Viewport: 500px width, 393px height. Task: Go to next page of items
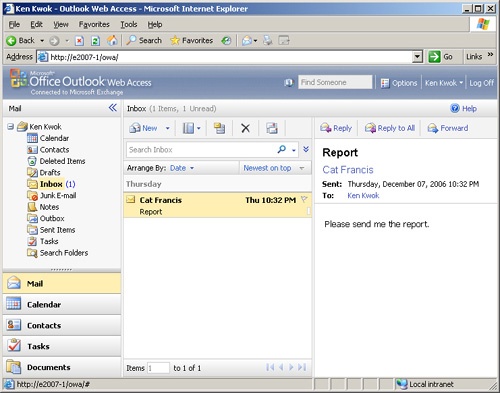291,367
